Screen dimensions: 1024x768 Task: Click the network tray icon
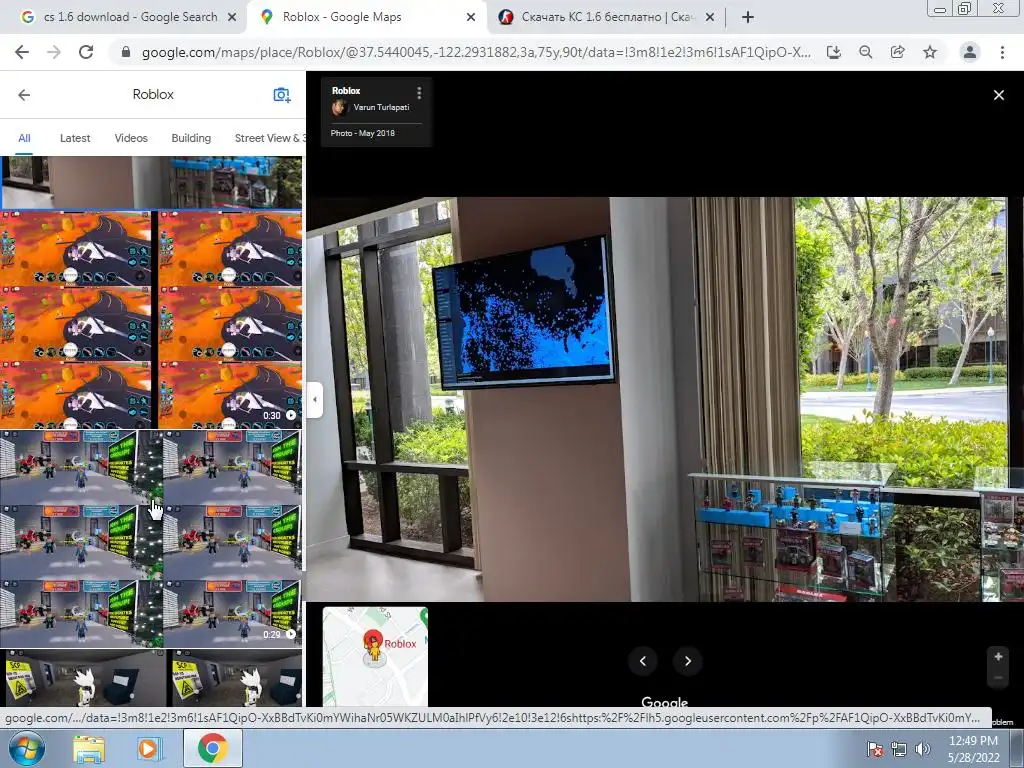tap(899, 749)
